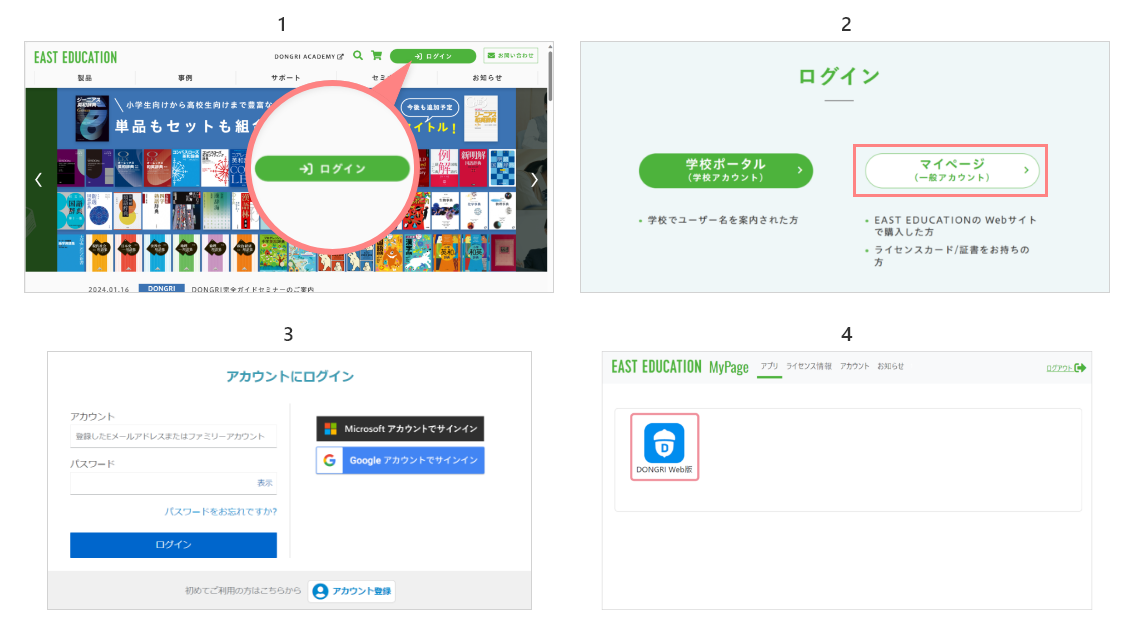Click the search magnifier icon in header
This screenshot has width=1134, height=633.
[357, 55]
